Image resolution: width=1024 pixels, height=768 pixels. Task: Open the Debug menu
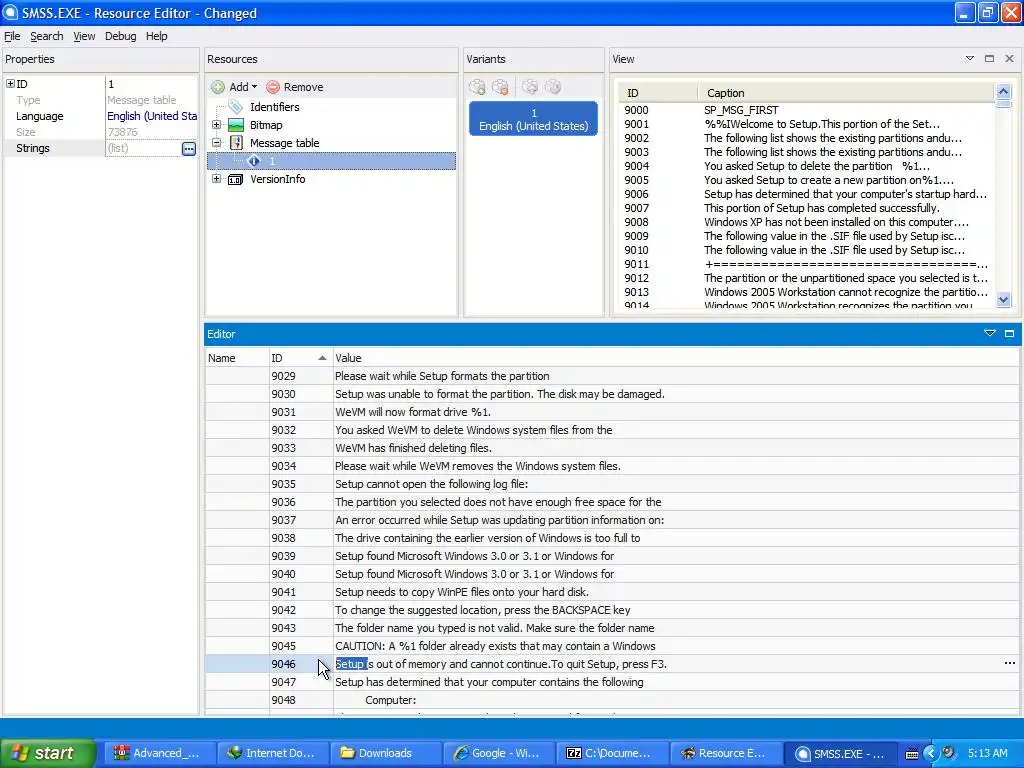pos(120,36)
